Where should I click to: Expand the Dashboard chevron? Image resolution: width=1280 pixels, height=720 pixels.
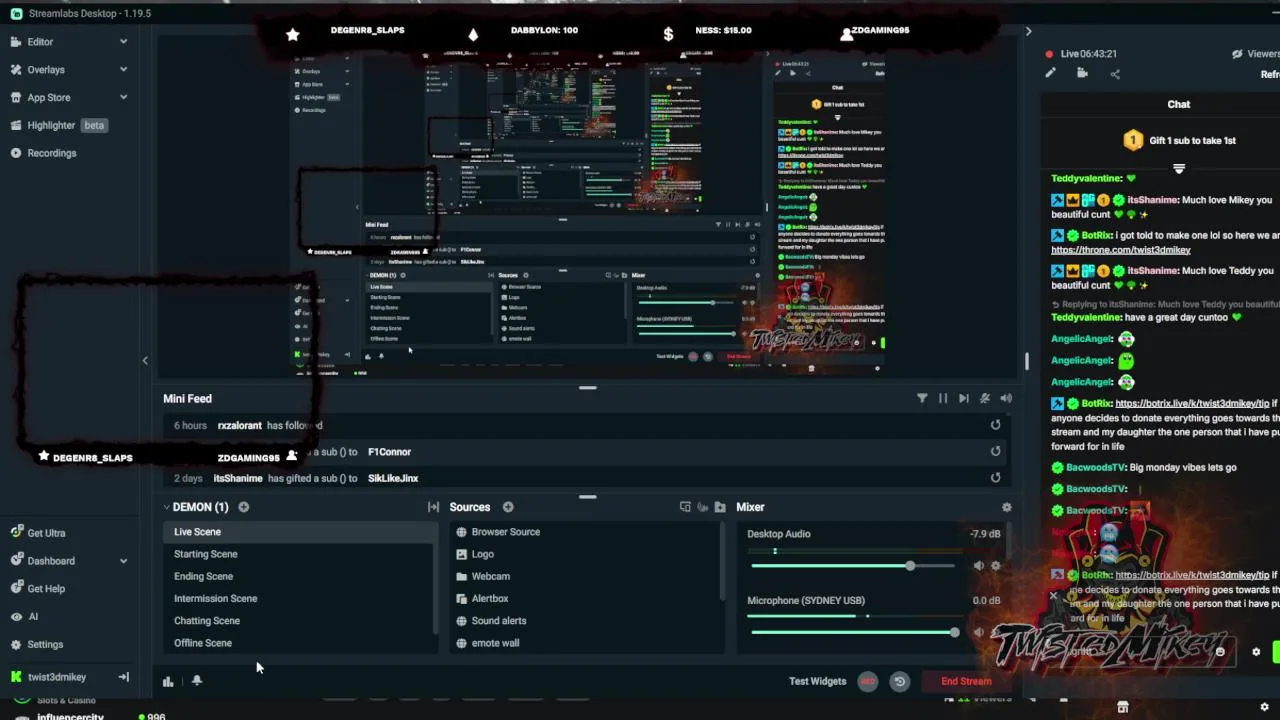[x=123, y=561]
